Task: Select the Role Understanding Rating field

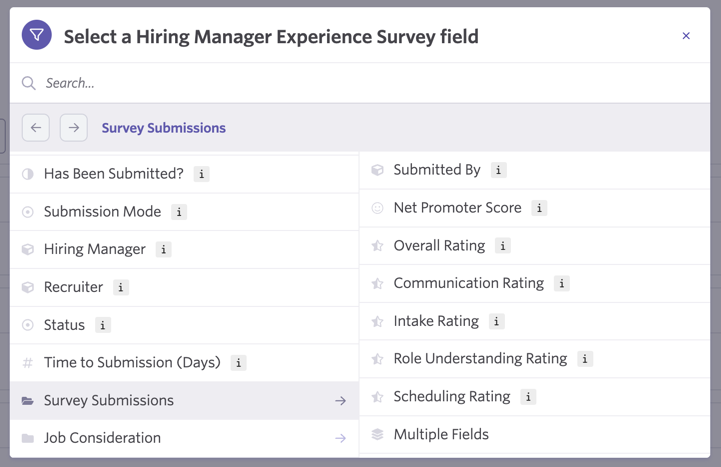Action: coord(535,359)
